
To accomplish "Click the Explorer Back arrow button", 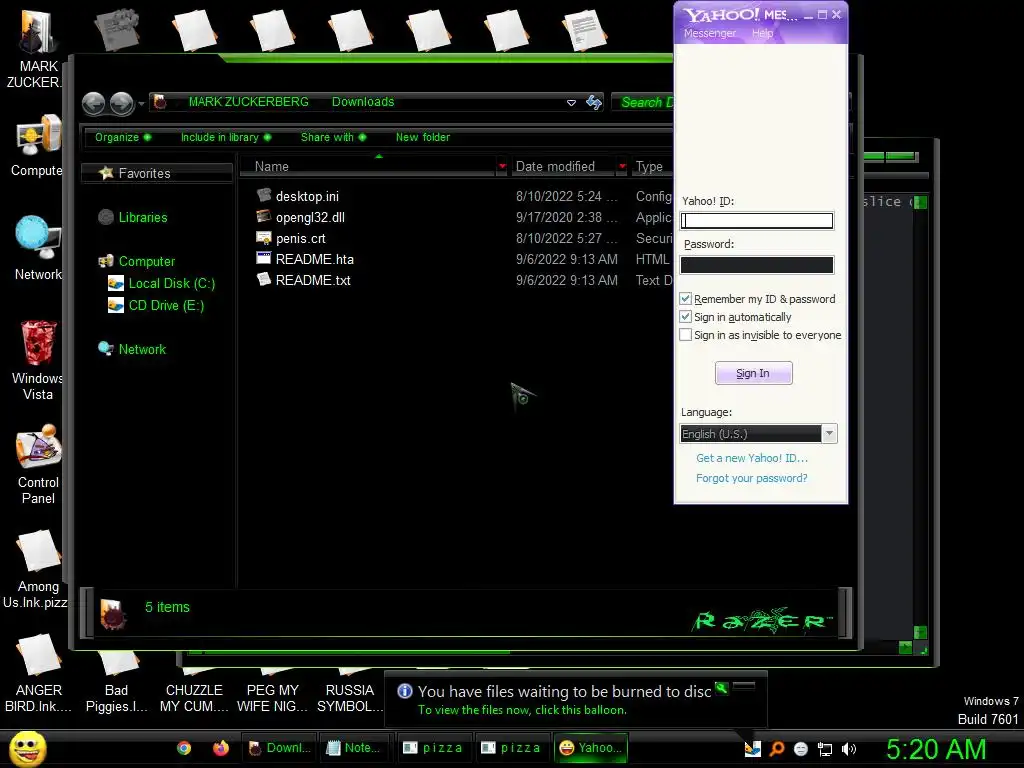I will point(93,103).
